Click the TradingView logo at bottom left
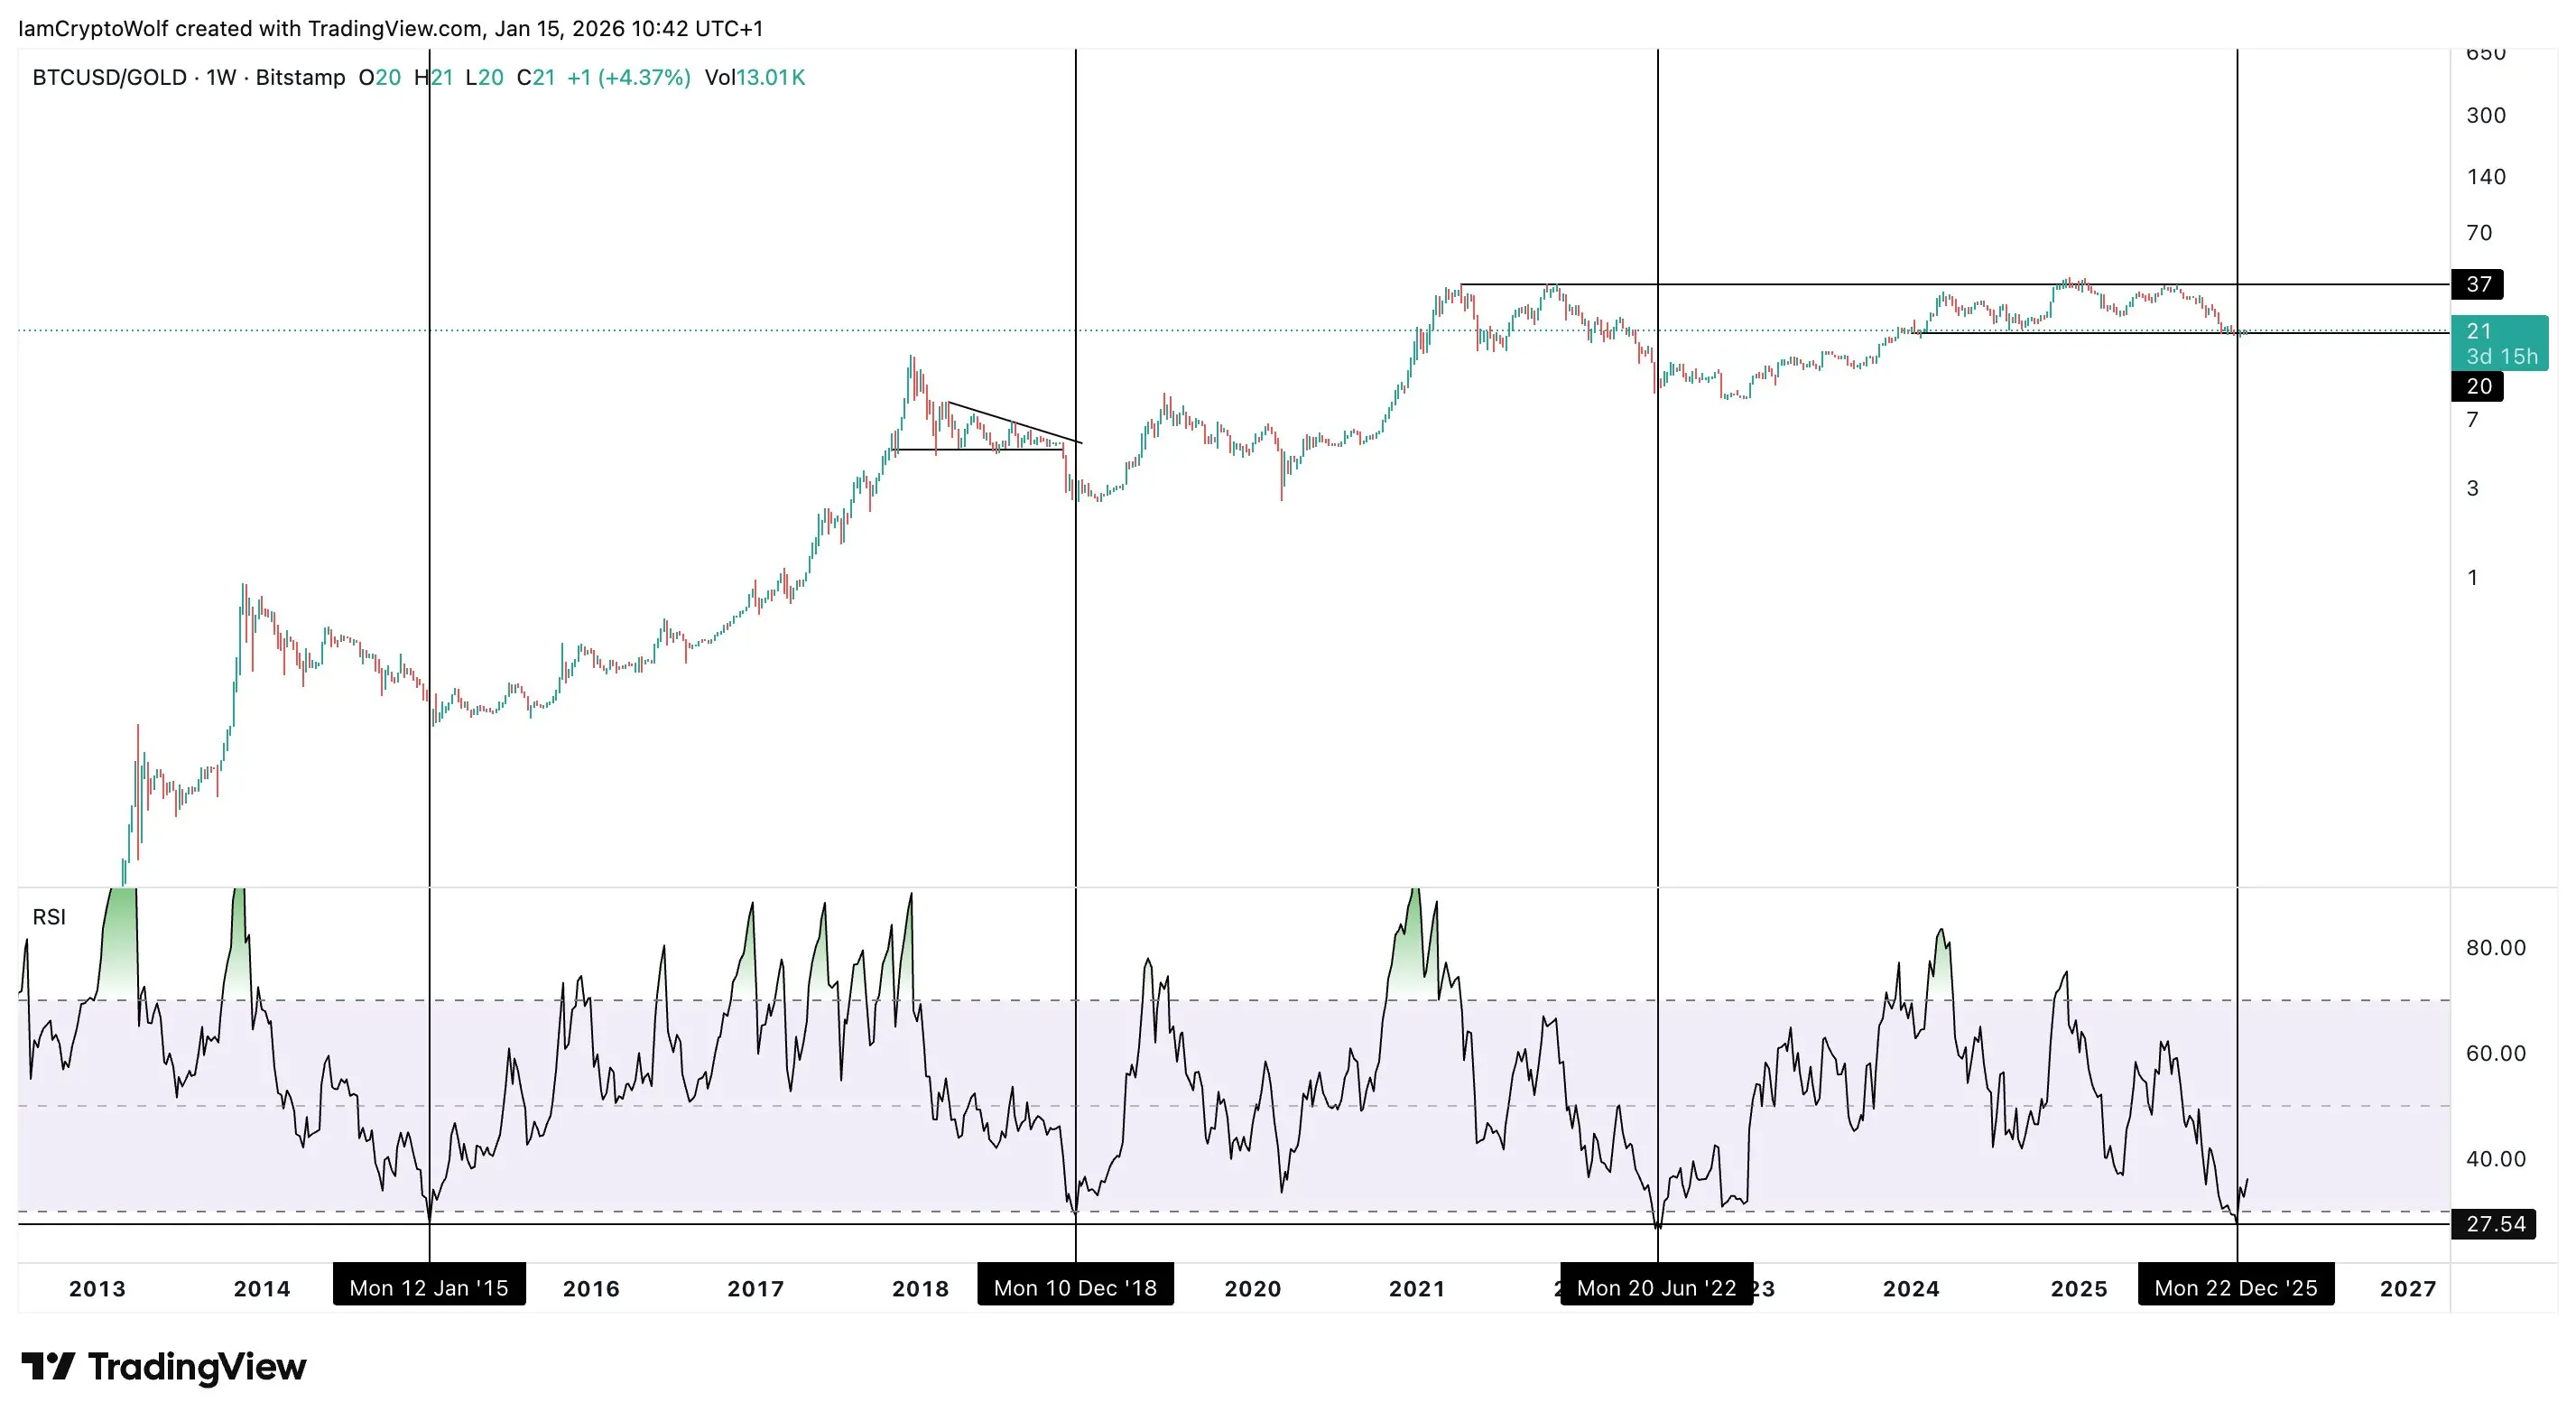 [163, 1366]
